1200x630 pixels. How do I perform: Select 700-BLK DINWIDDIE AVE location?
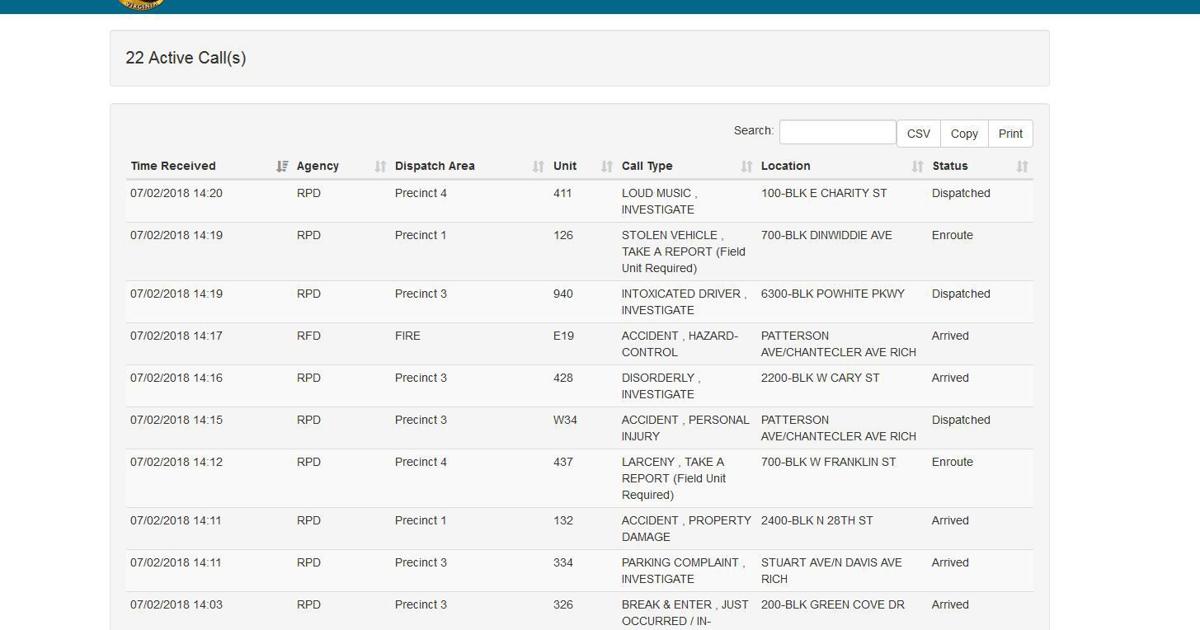pyautogui.click(x=827, y=235)
